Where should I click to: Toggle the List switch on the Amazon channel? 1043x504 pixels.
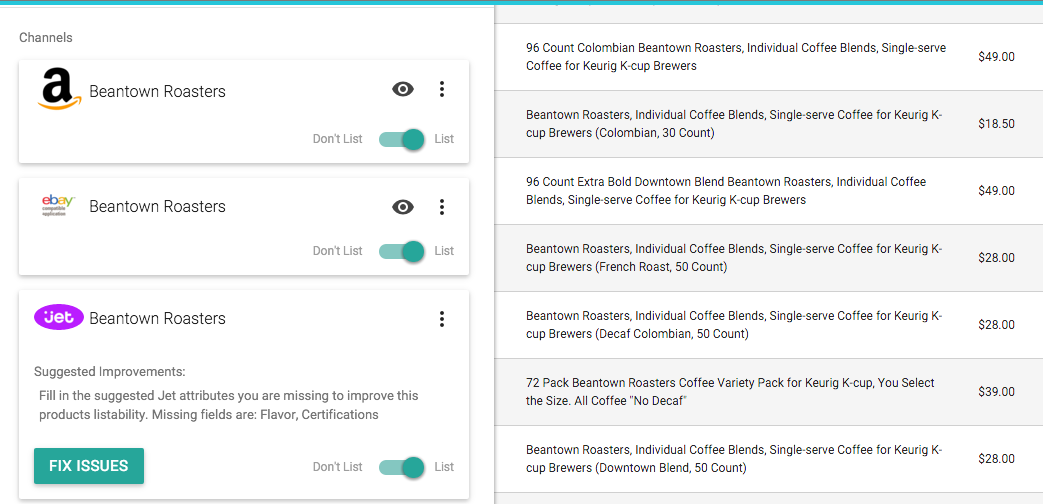pos(401,139)
